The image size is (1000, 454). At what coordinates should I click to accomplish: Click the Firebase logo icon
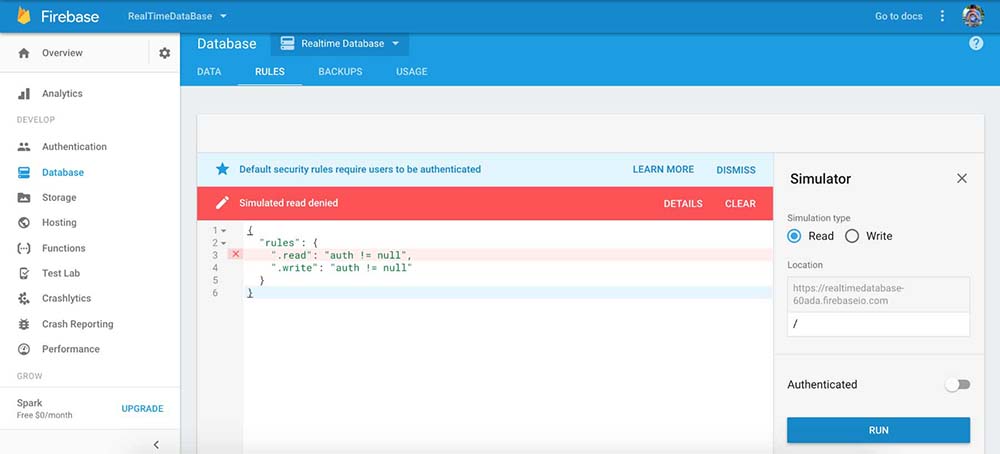pyautogui.click(x=24, y=16)
